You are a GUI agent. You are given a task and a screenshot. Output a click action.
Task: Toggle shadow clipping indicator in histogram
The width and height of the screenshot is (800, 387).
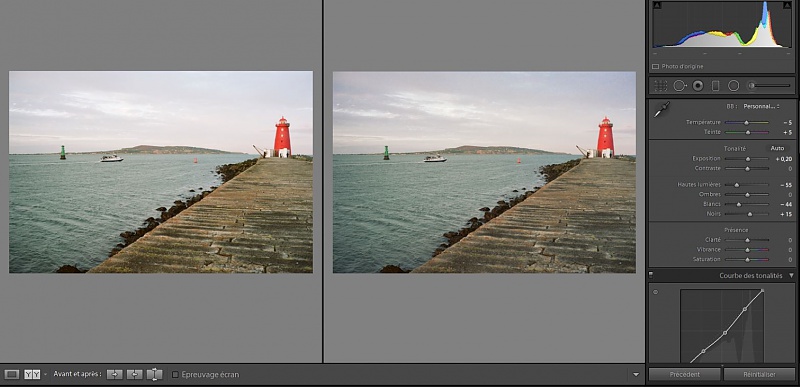coord(656,5)
